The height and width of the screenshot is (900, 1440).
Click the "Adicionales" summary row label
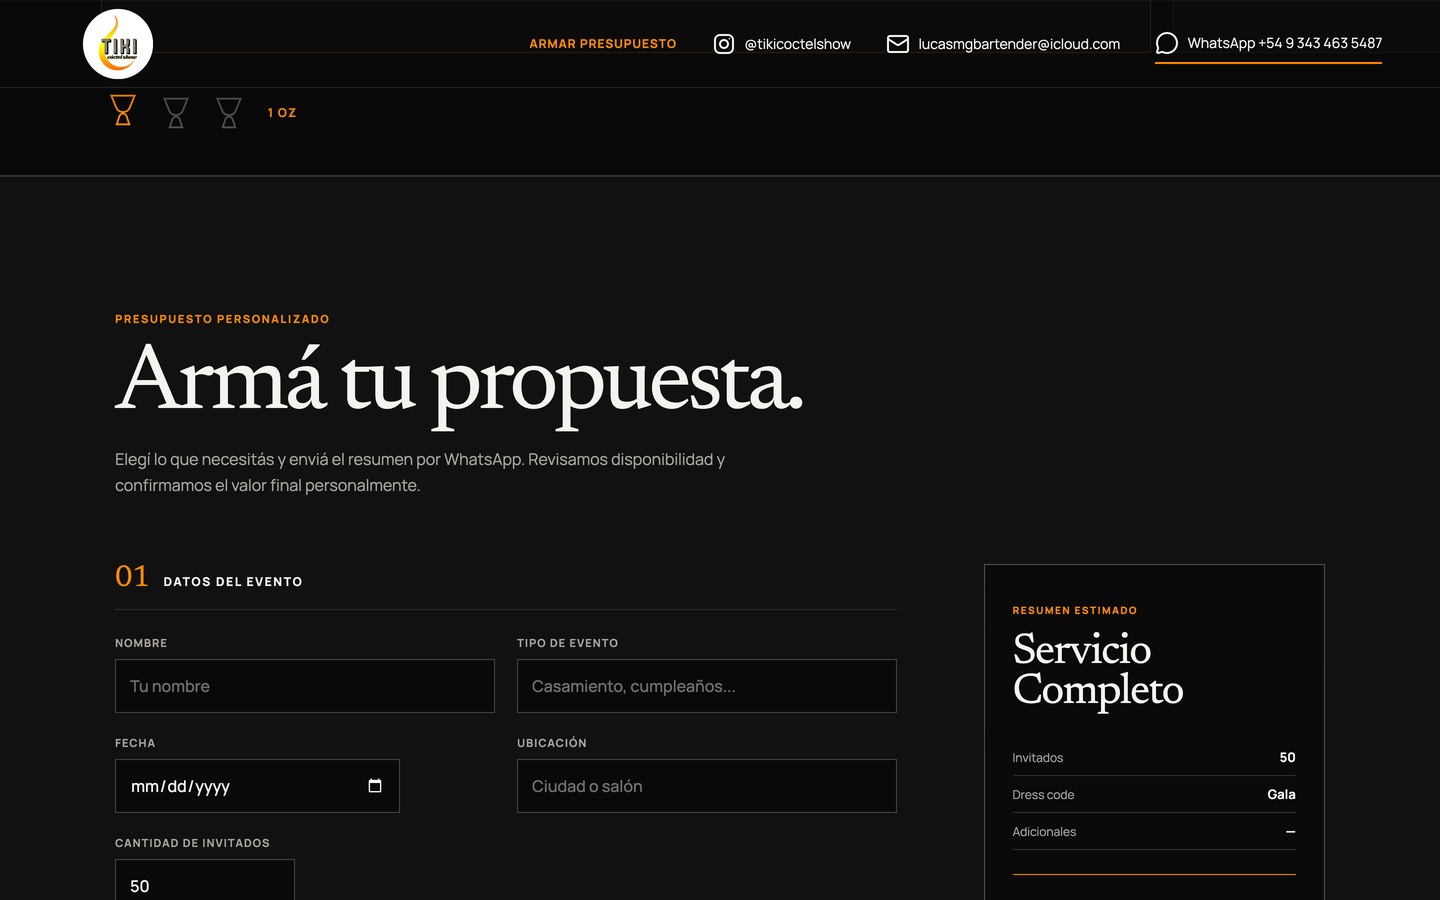[1044, 832]
